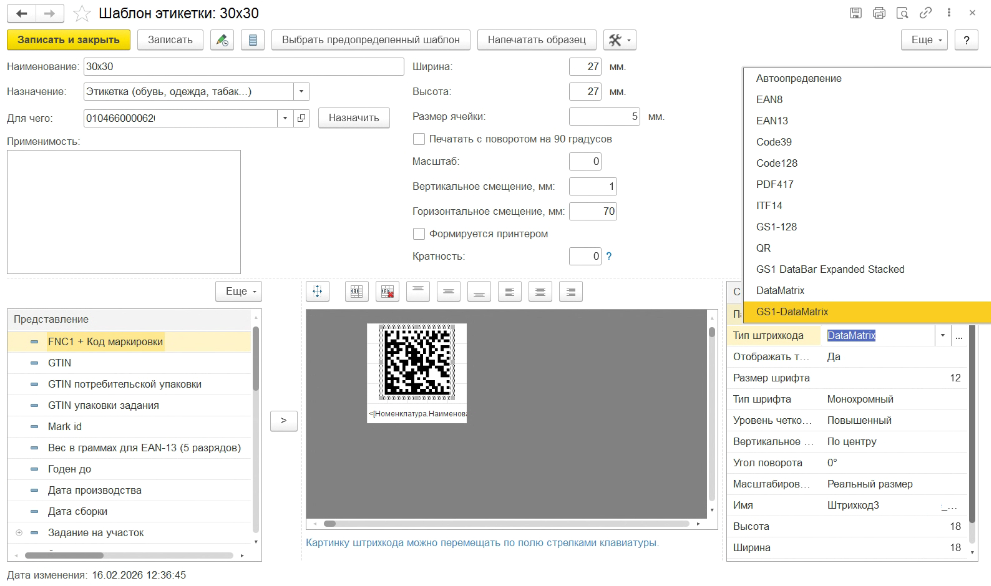Choose 'QR' in the barcode type list

click(x=763, y=248)
